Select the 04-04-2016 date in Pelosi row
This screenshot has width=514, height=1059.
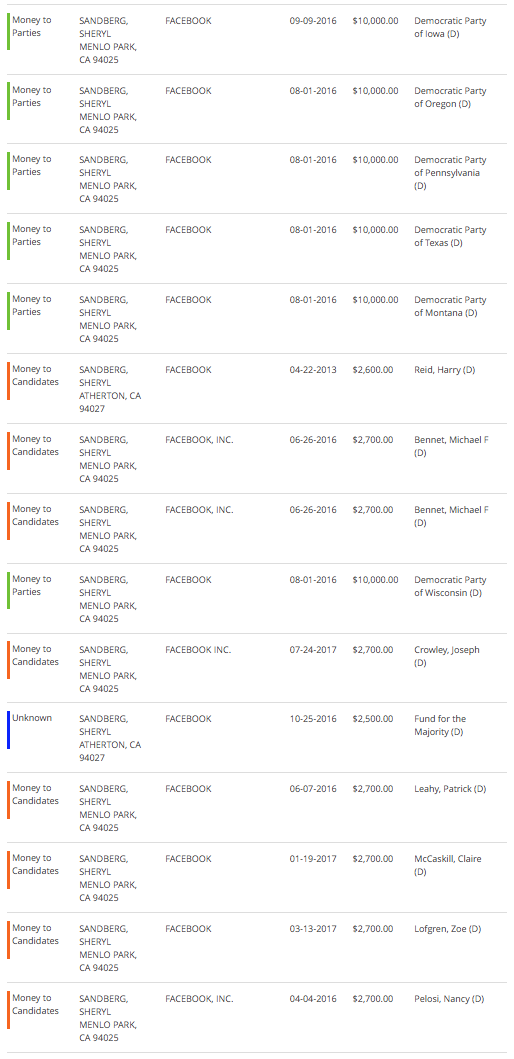coord(313,999)
